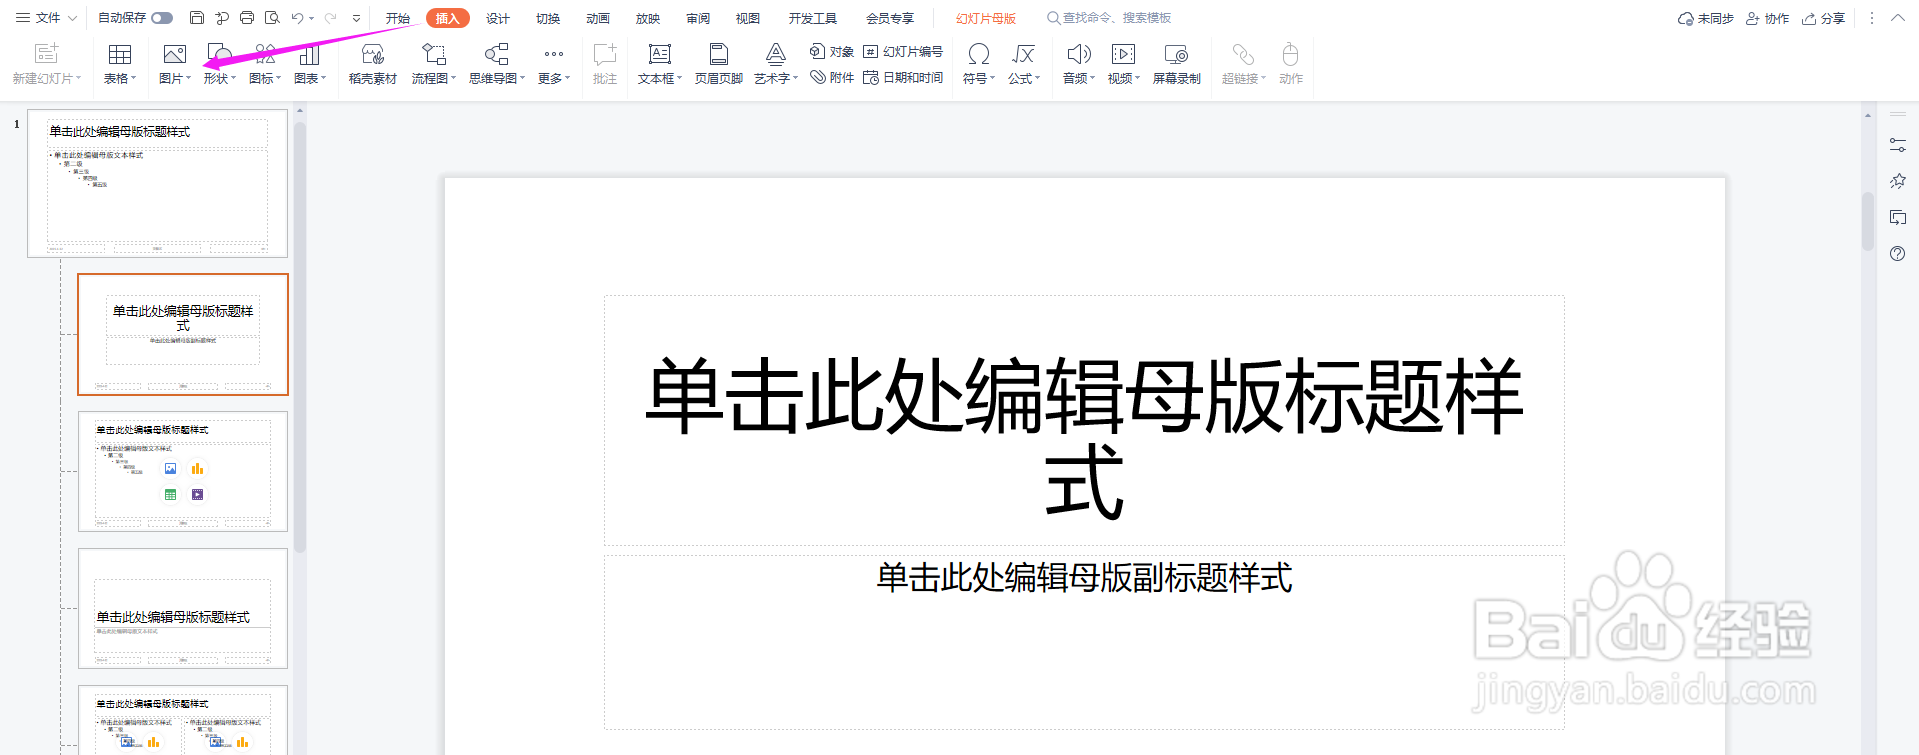Switch to the 切换 Transitions tab
This screenshot has width=1919, height=755.
(x=548, y=18)
